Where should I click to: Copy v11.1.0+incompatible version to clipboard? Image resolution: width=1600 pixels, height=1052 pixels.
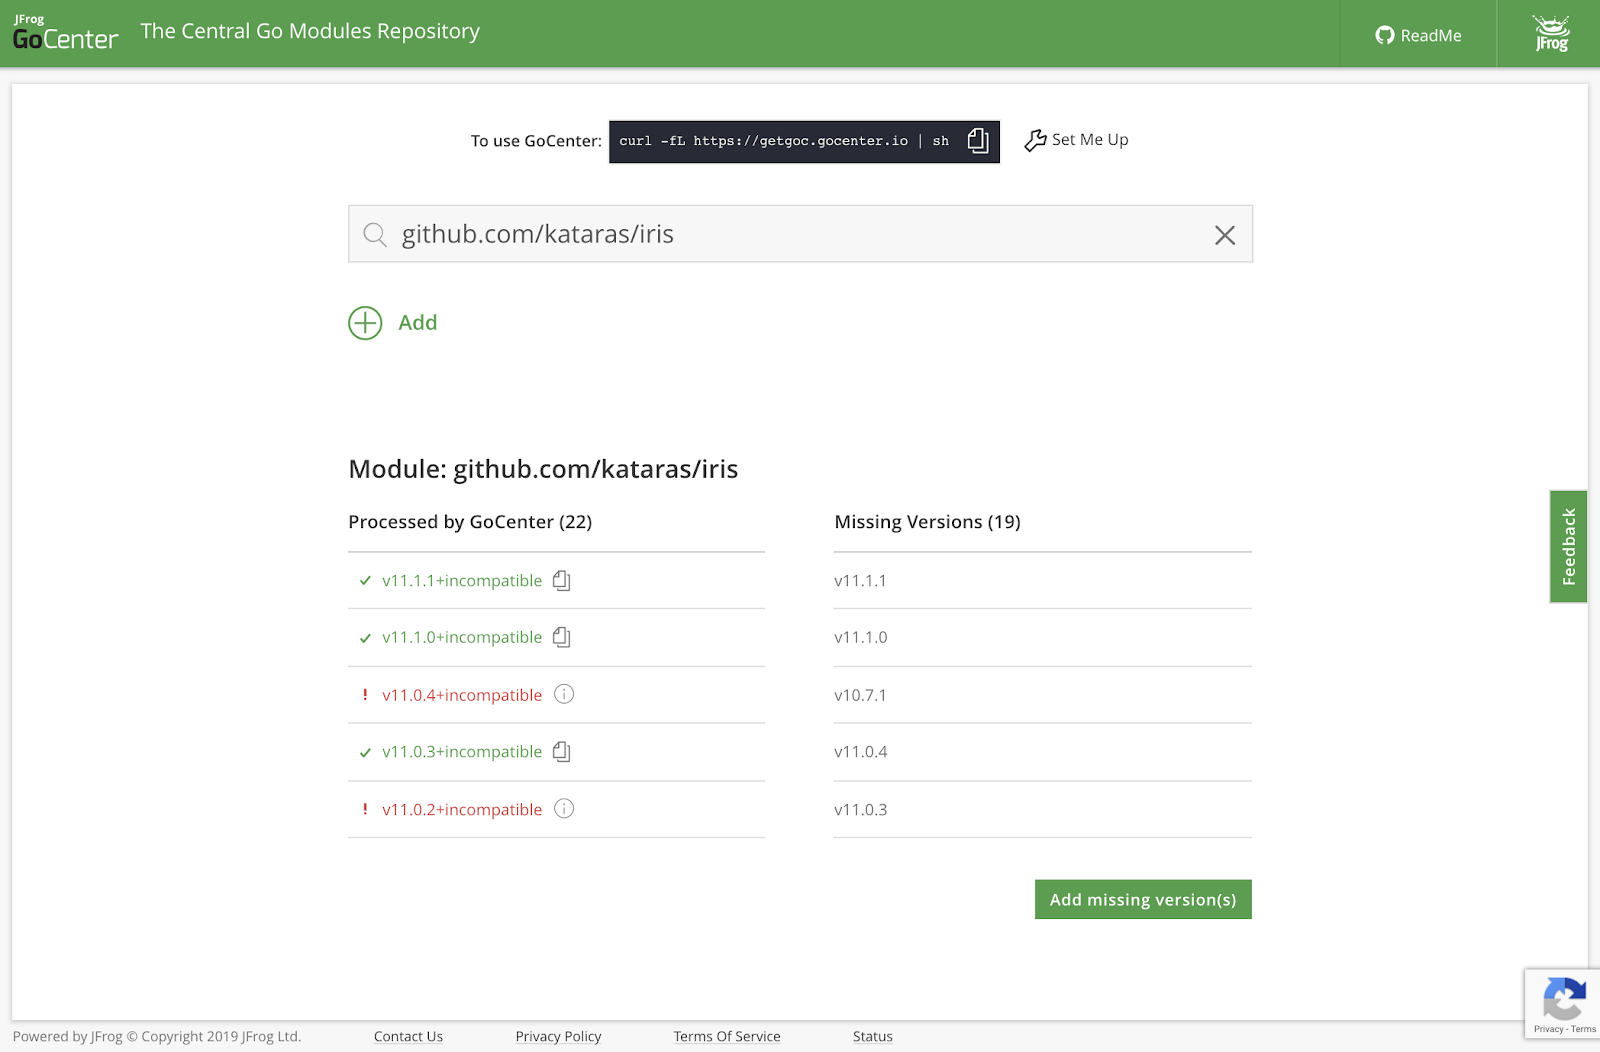pos(562,638)
